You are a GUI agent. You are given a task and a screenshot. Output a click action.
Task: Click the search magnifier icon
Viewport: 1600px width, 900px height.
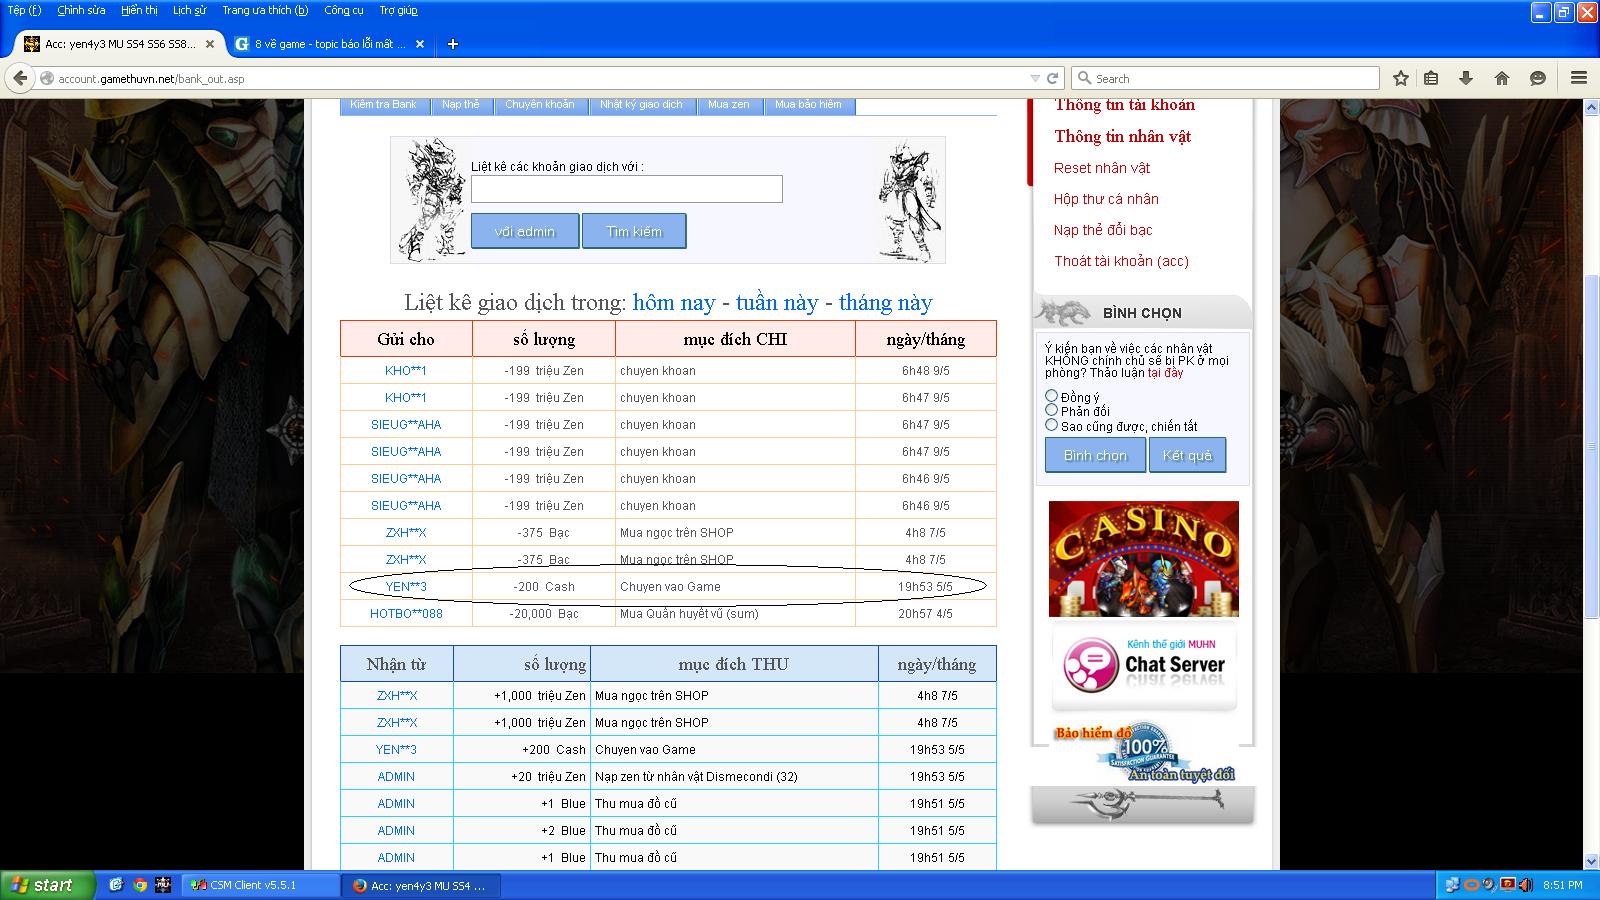[1085, 78]
